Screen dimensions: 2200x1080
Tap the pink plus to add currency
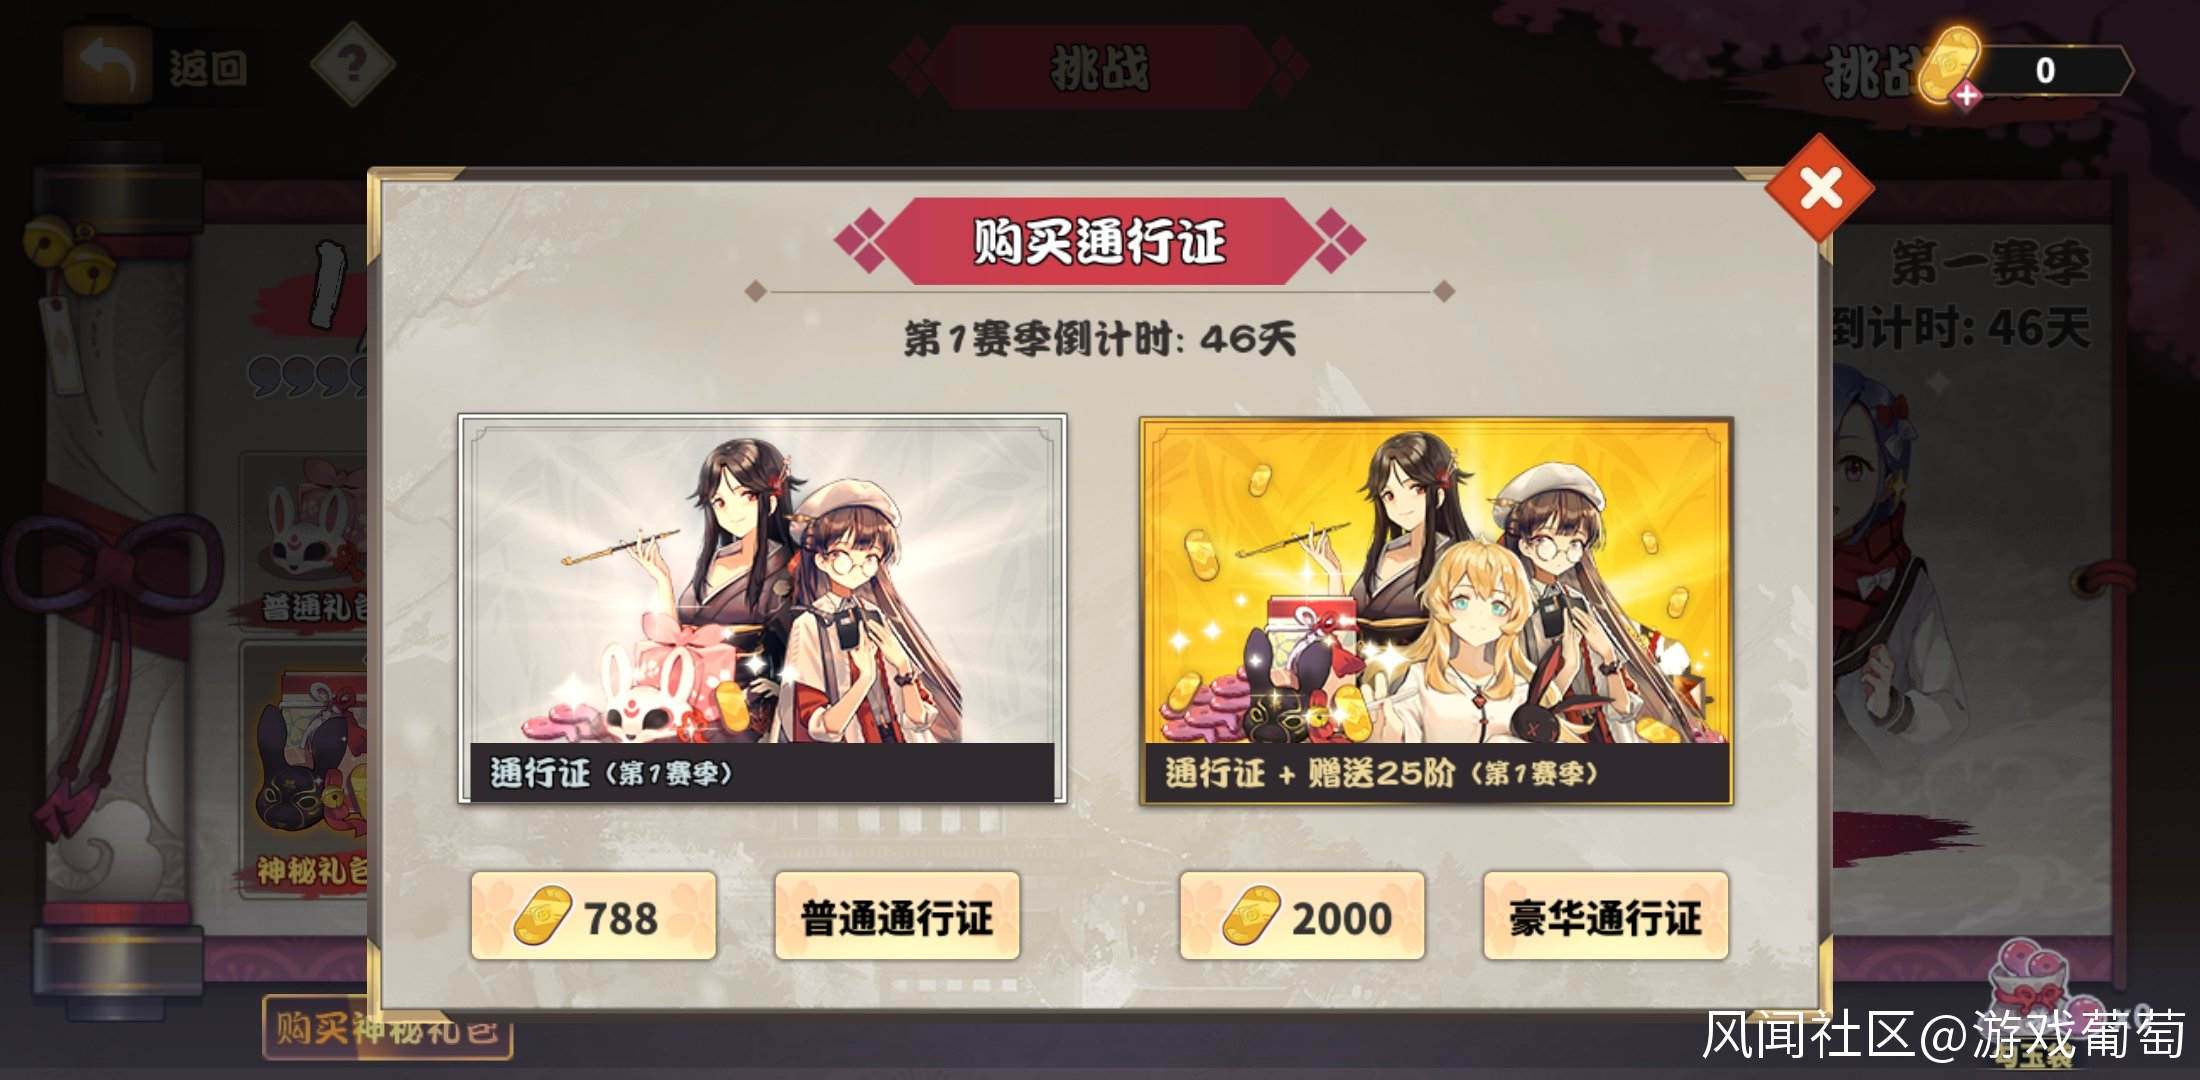tap(1966, 96)
